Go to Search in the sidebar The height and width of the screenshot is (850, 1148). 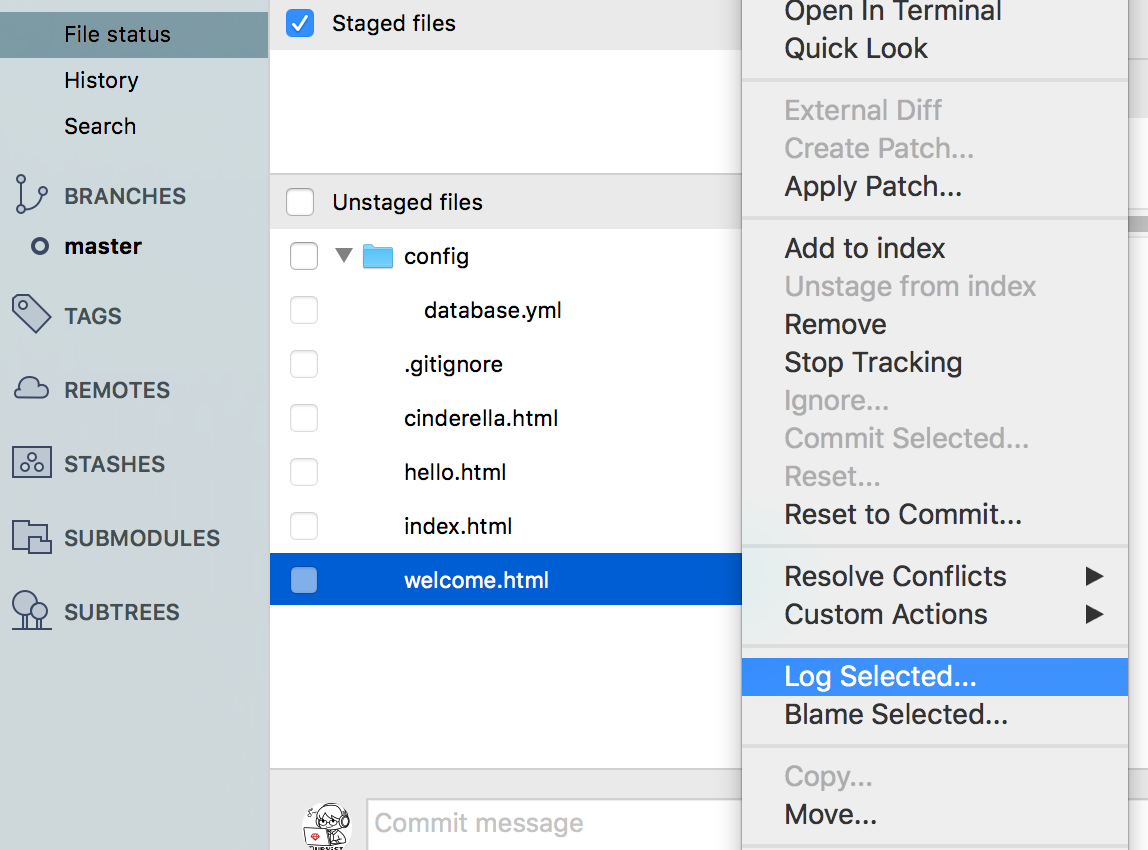point(100,126)
